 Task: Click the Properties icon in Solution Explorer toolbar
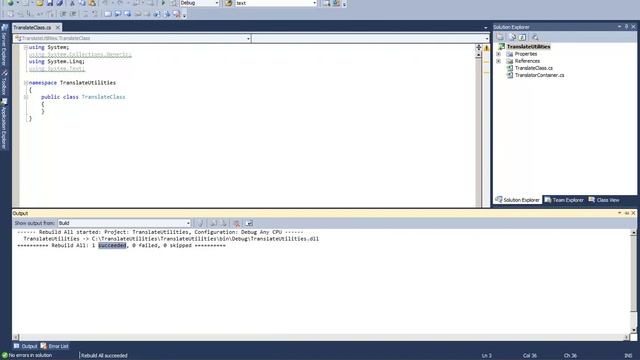coord(500,37)
